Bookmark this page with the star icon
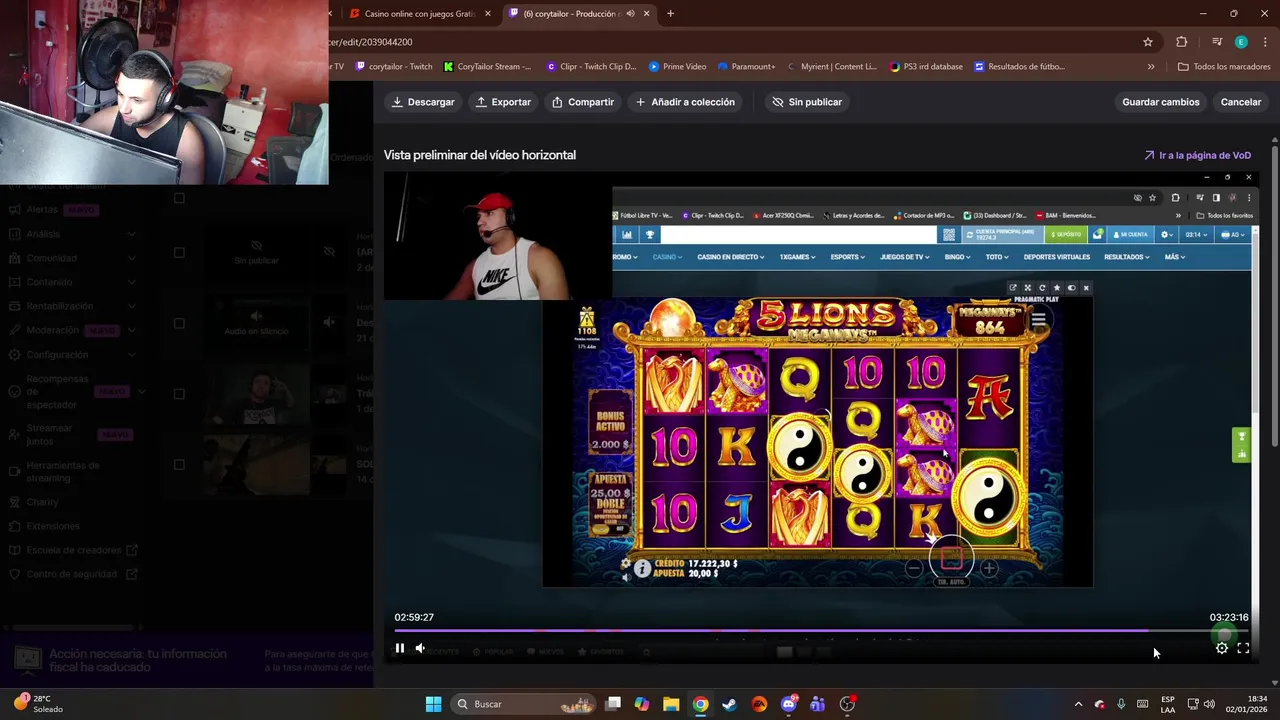This screenshot has height=720, width=1280. [1148, 42]
